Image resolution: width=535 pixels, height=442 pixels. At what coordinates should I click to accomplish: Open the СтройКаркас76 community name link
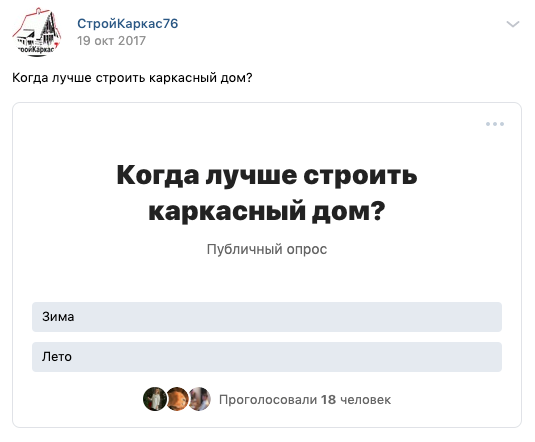point(128,24)
